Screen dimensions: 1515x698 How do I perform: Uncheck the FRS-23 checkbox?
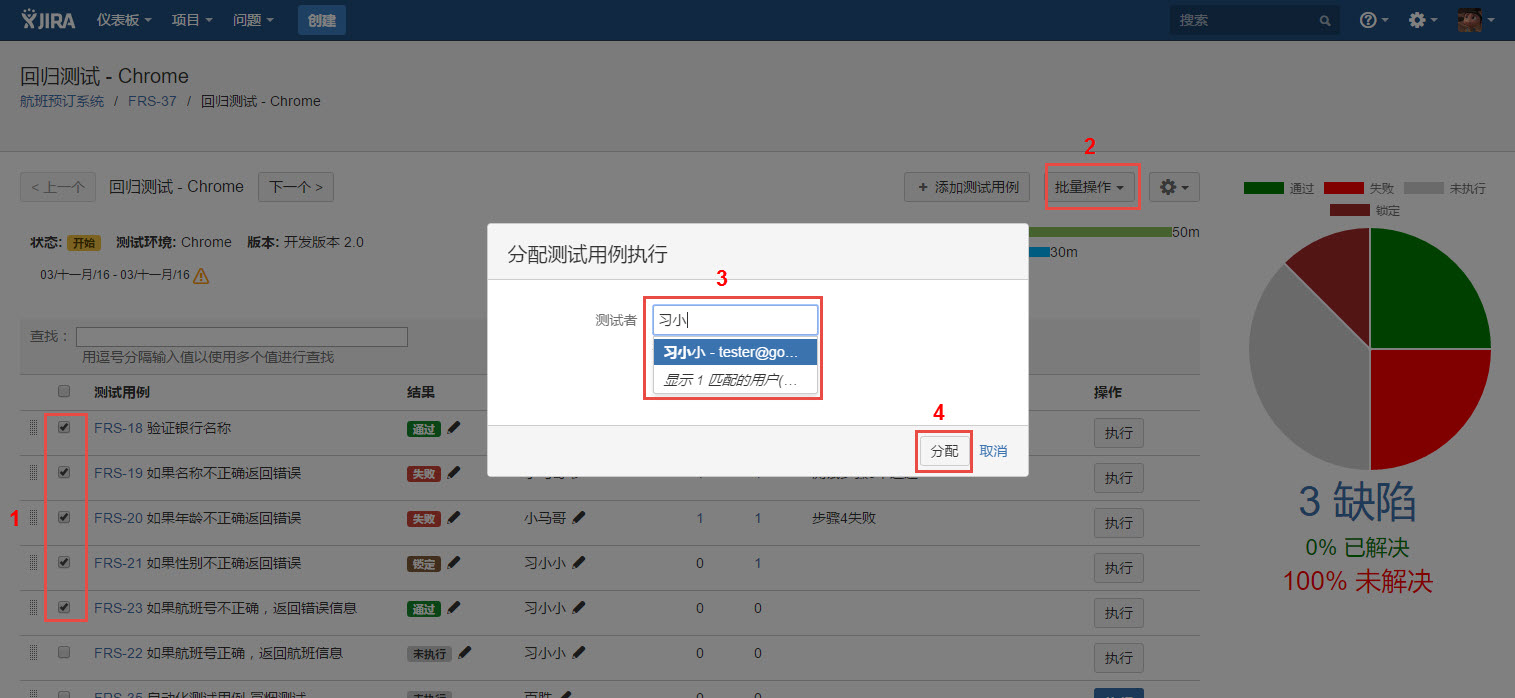[64, 607]
